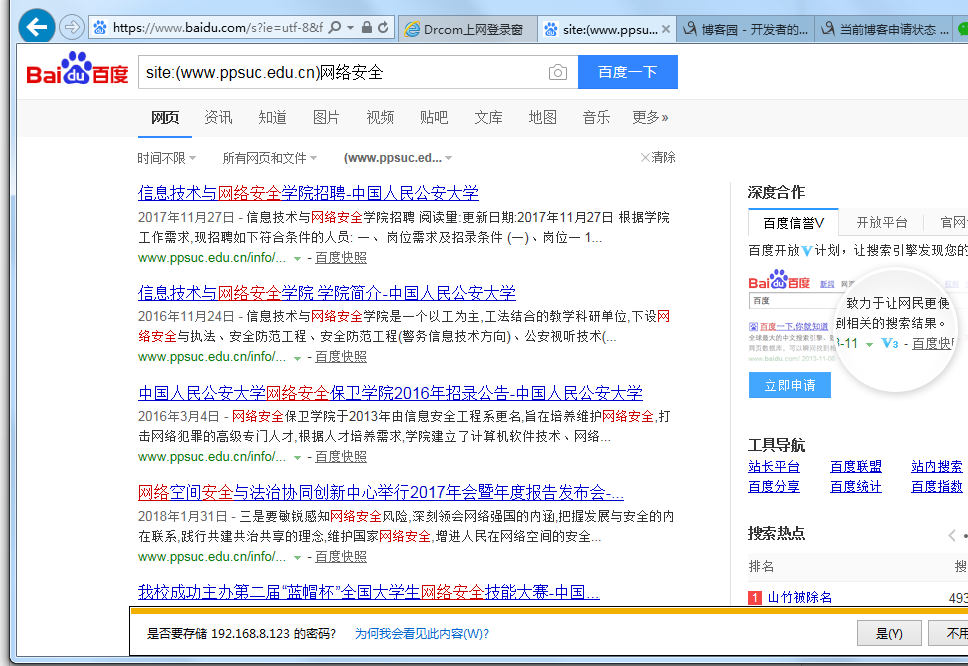Click the Baidu logo
Image resolution: width=968 pixels, height=666 pixels.
pyautogui.click(x=77, y=69)
